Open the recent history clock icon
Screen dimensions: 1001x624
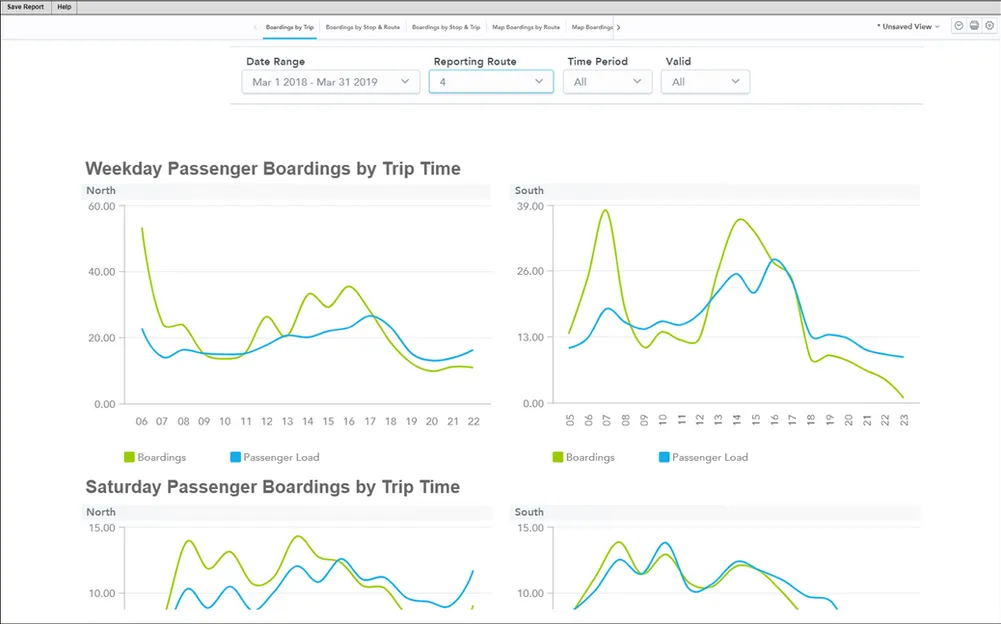coord(958,25)
